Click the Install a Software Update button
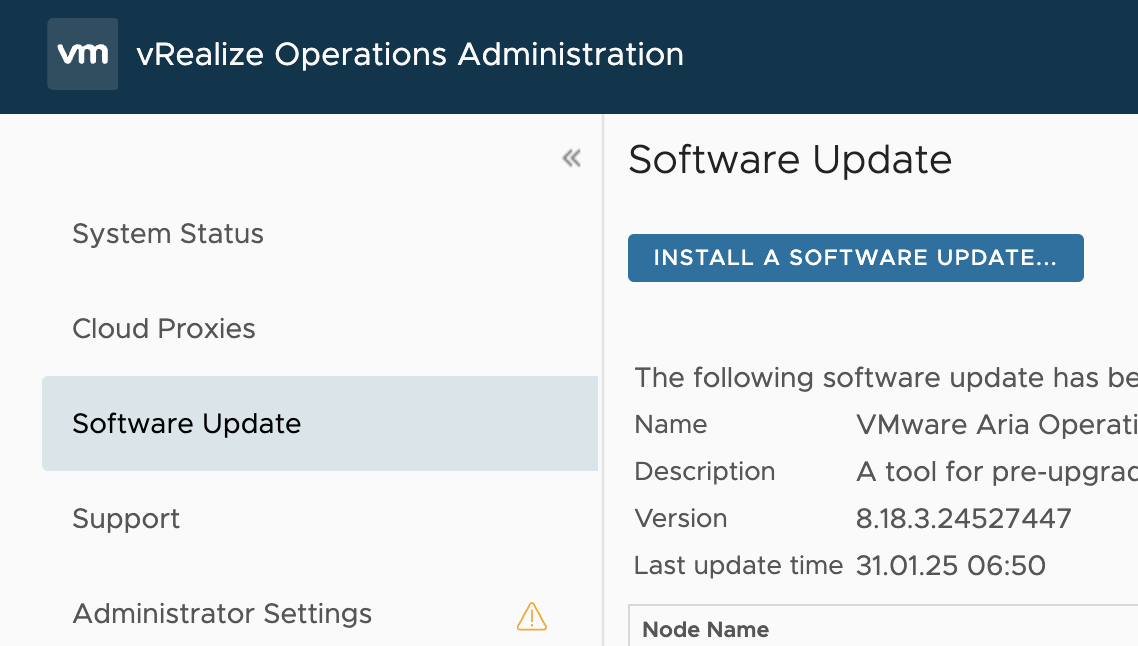Viewport: 1138px width, 646px height. tap(855, 258)
